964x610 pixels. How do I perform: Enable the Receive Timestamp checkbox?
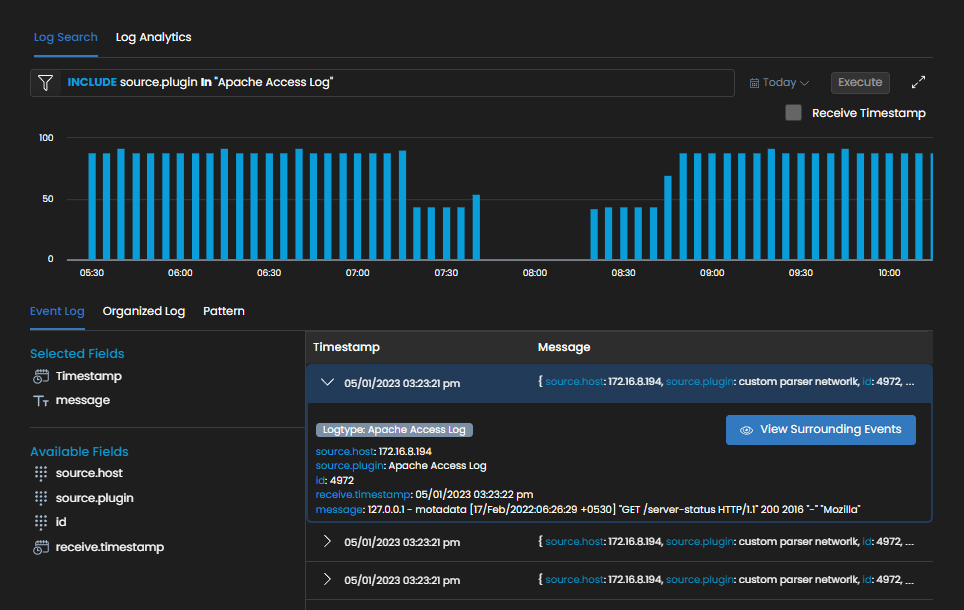pyautogui.click(x=794, y=113)
